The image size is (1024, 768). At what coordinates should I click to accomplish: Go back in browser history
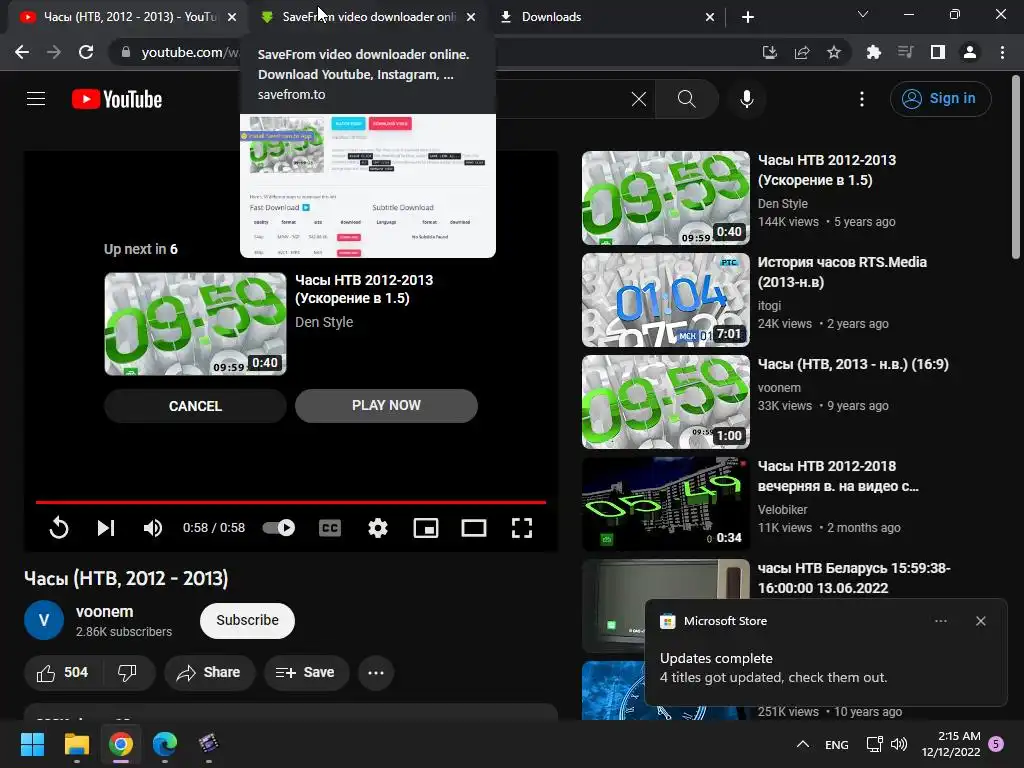[22, 52]
